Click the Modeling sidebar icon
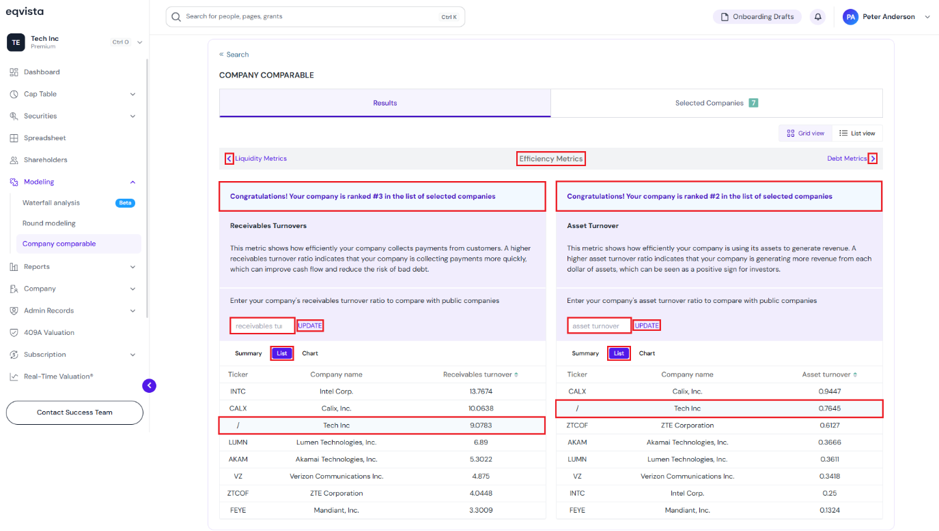 (14, 182)
